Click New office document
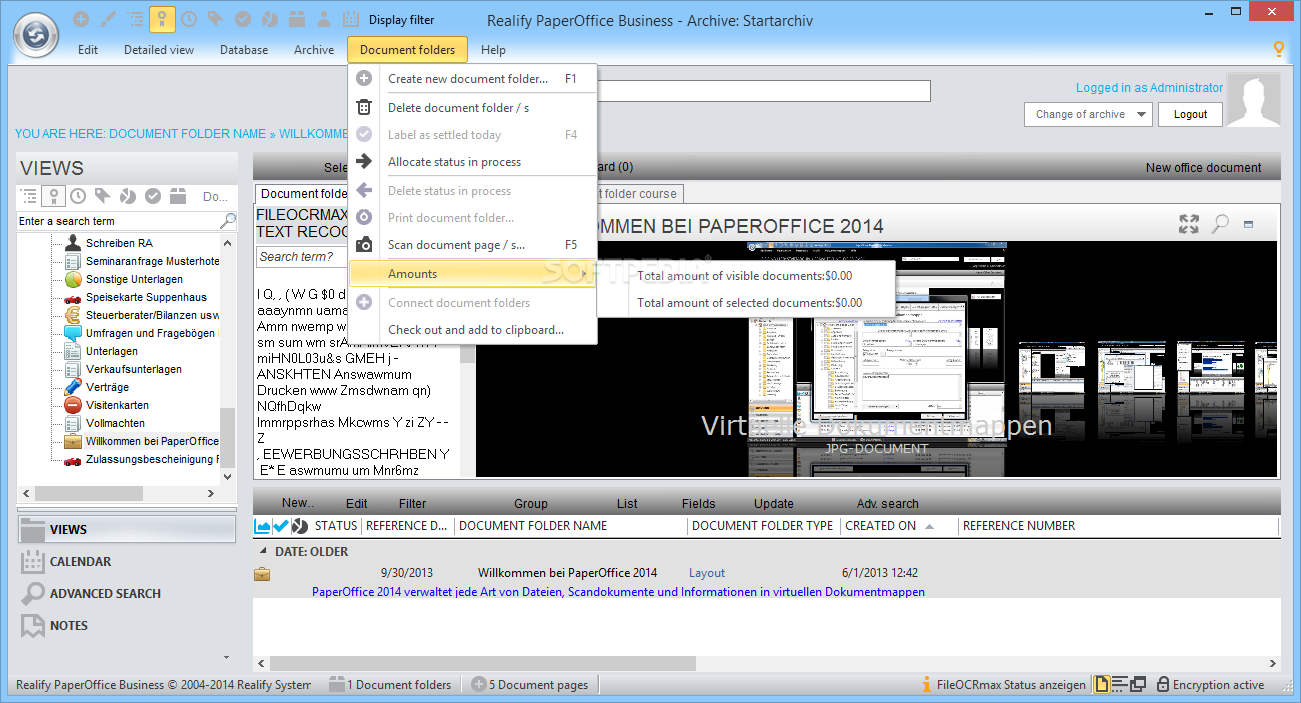This screenshot has width=1301, height=703. (1204, 168)
